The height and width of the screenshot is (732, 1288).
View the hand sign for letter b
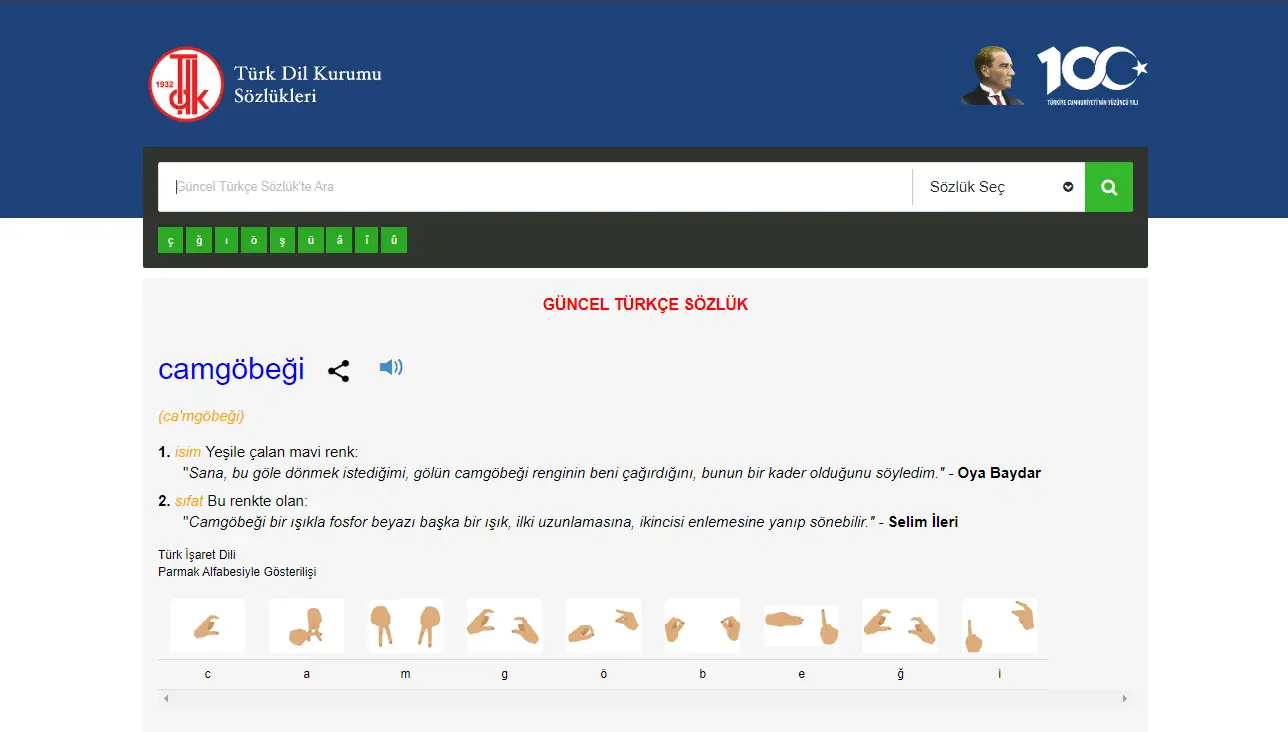tap(702, 626)
